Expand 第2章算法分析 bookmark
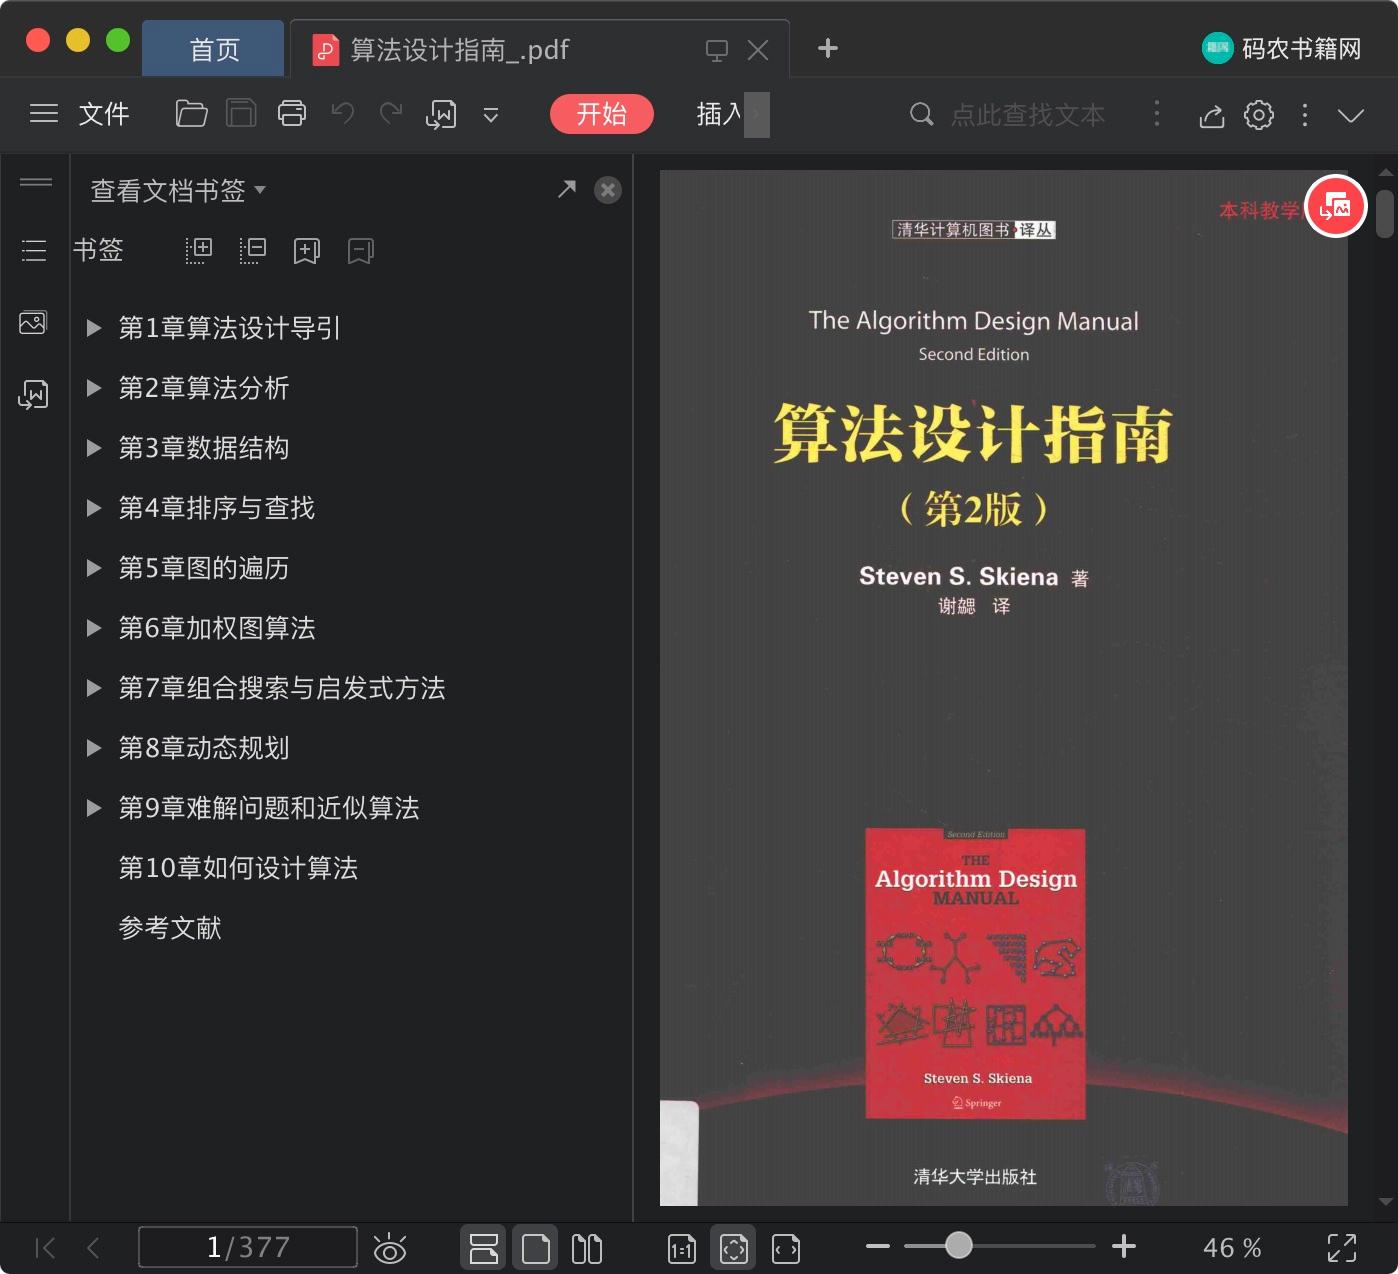This screenshot has width=1398, height=1274. point(94,388)
